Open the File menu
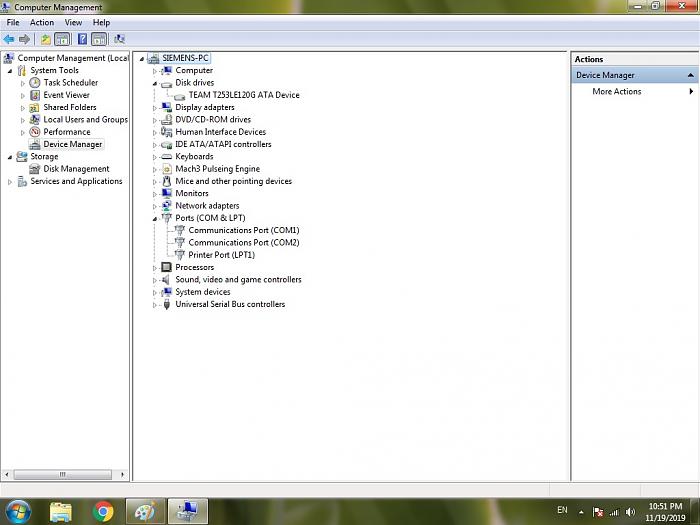The image size is (700, 525). click(13, 22)
